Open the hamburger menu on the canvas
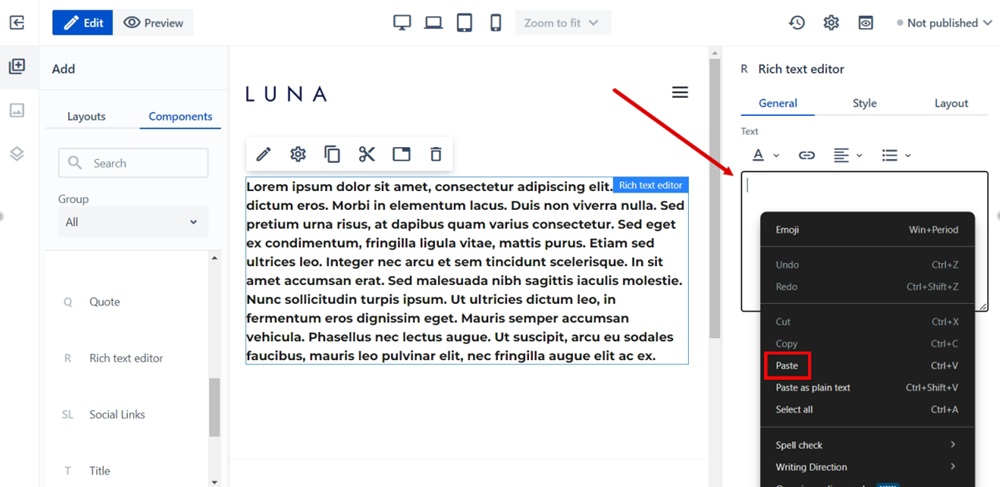 click(x=680, y=92)
